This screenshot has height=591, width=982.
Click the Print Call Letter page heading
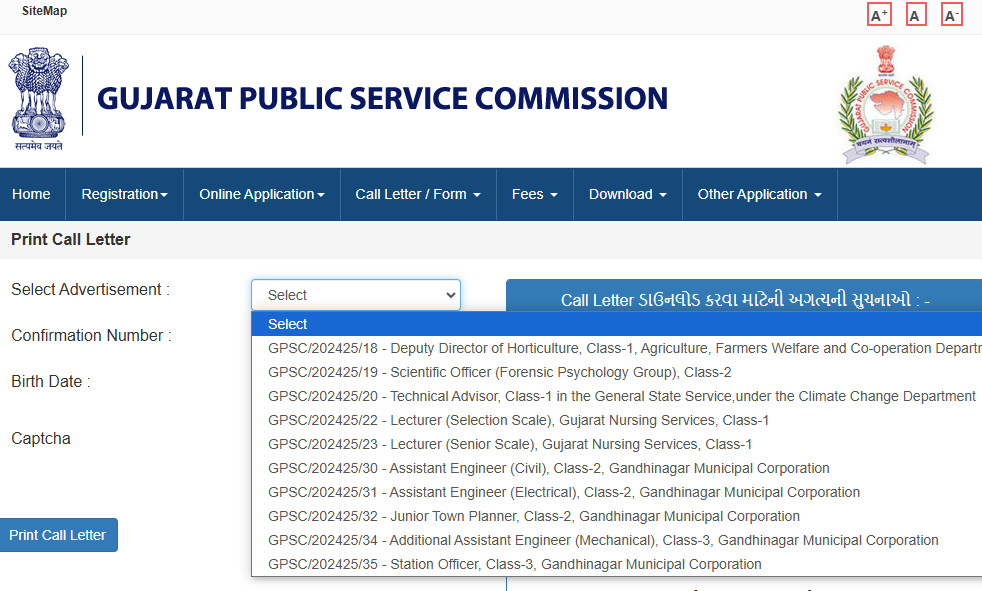pos(71,239)
